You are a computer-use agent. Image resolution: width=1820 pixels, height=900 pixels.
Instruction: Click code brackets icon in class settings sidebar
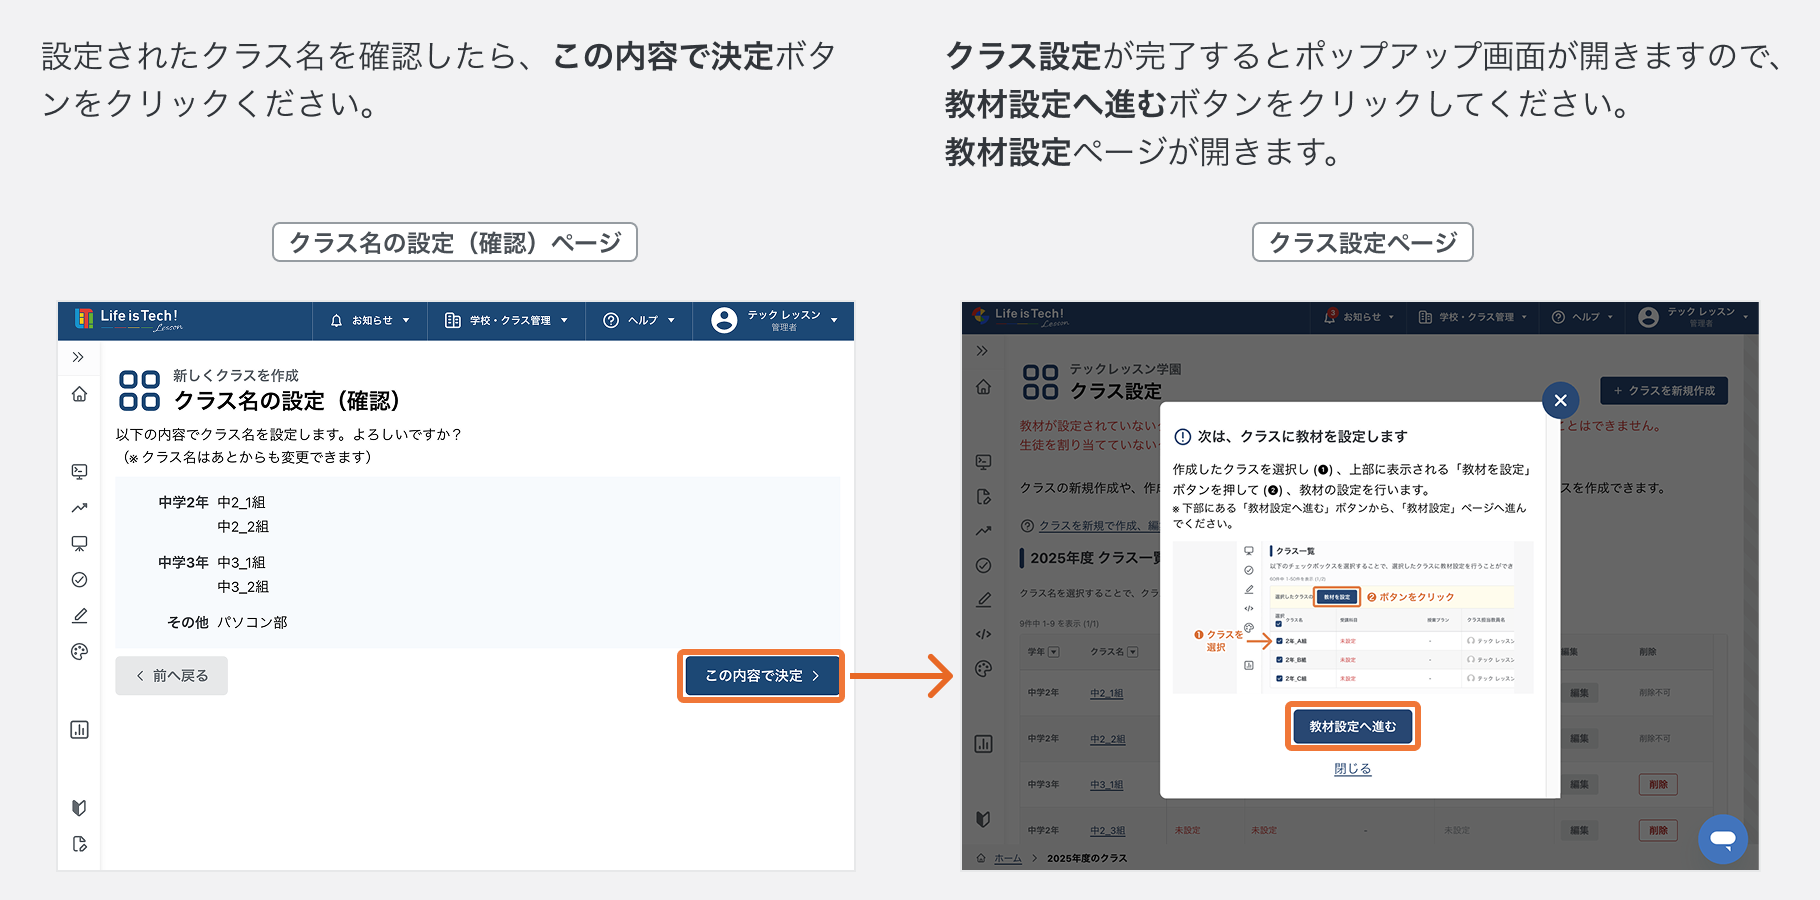click(983, 634)
